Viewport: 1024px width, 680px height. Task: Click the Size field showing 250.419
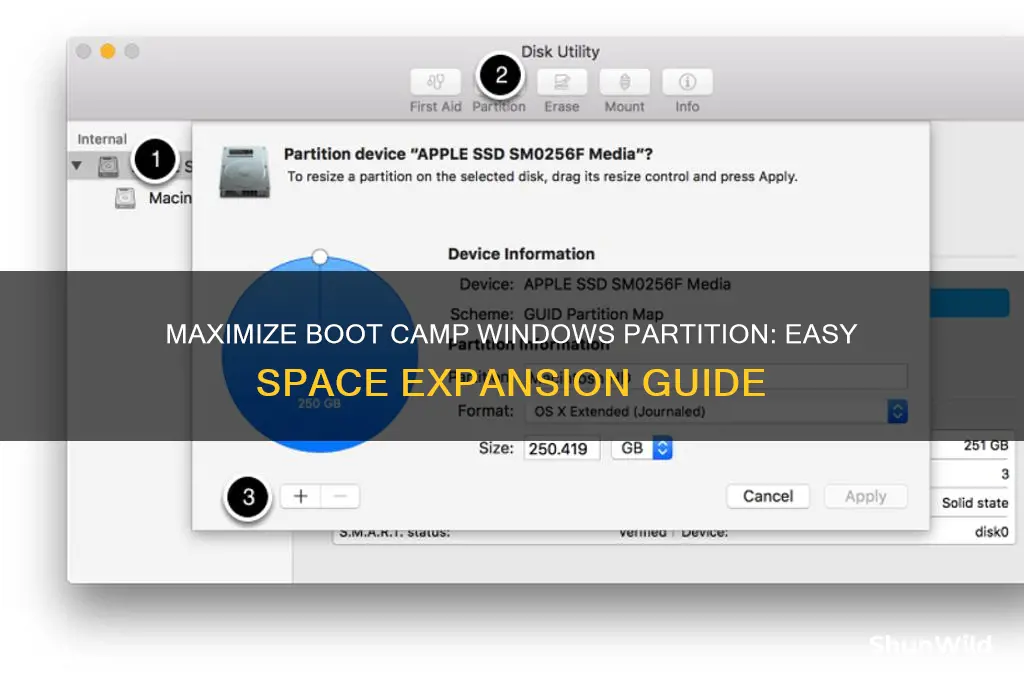click(562, 449)
